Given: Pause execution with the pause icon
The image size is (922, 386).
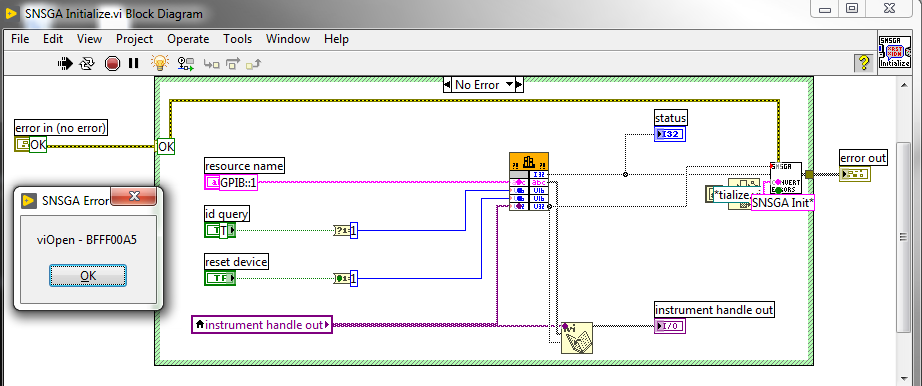Looking at the screenshot, I should coord(133,63).
